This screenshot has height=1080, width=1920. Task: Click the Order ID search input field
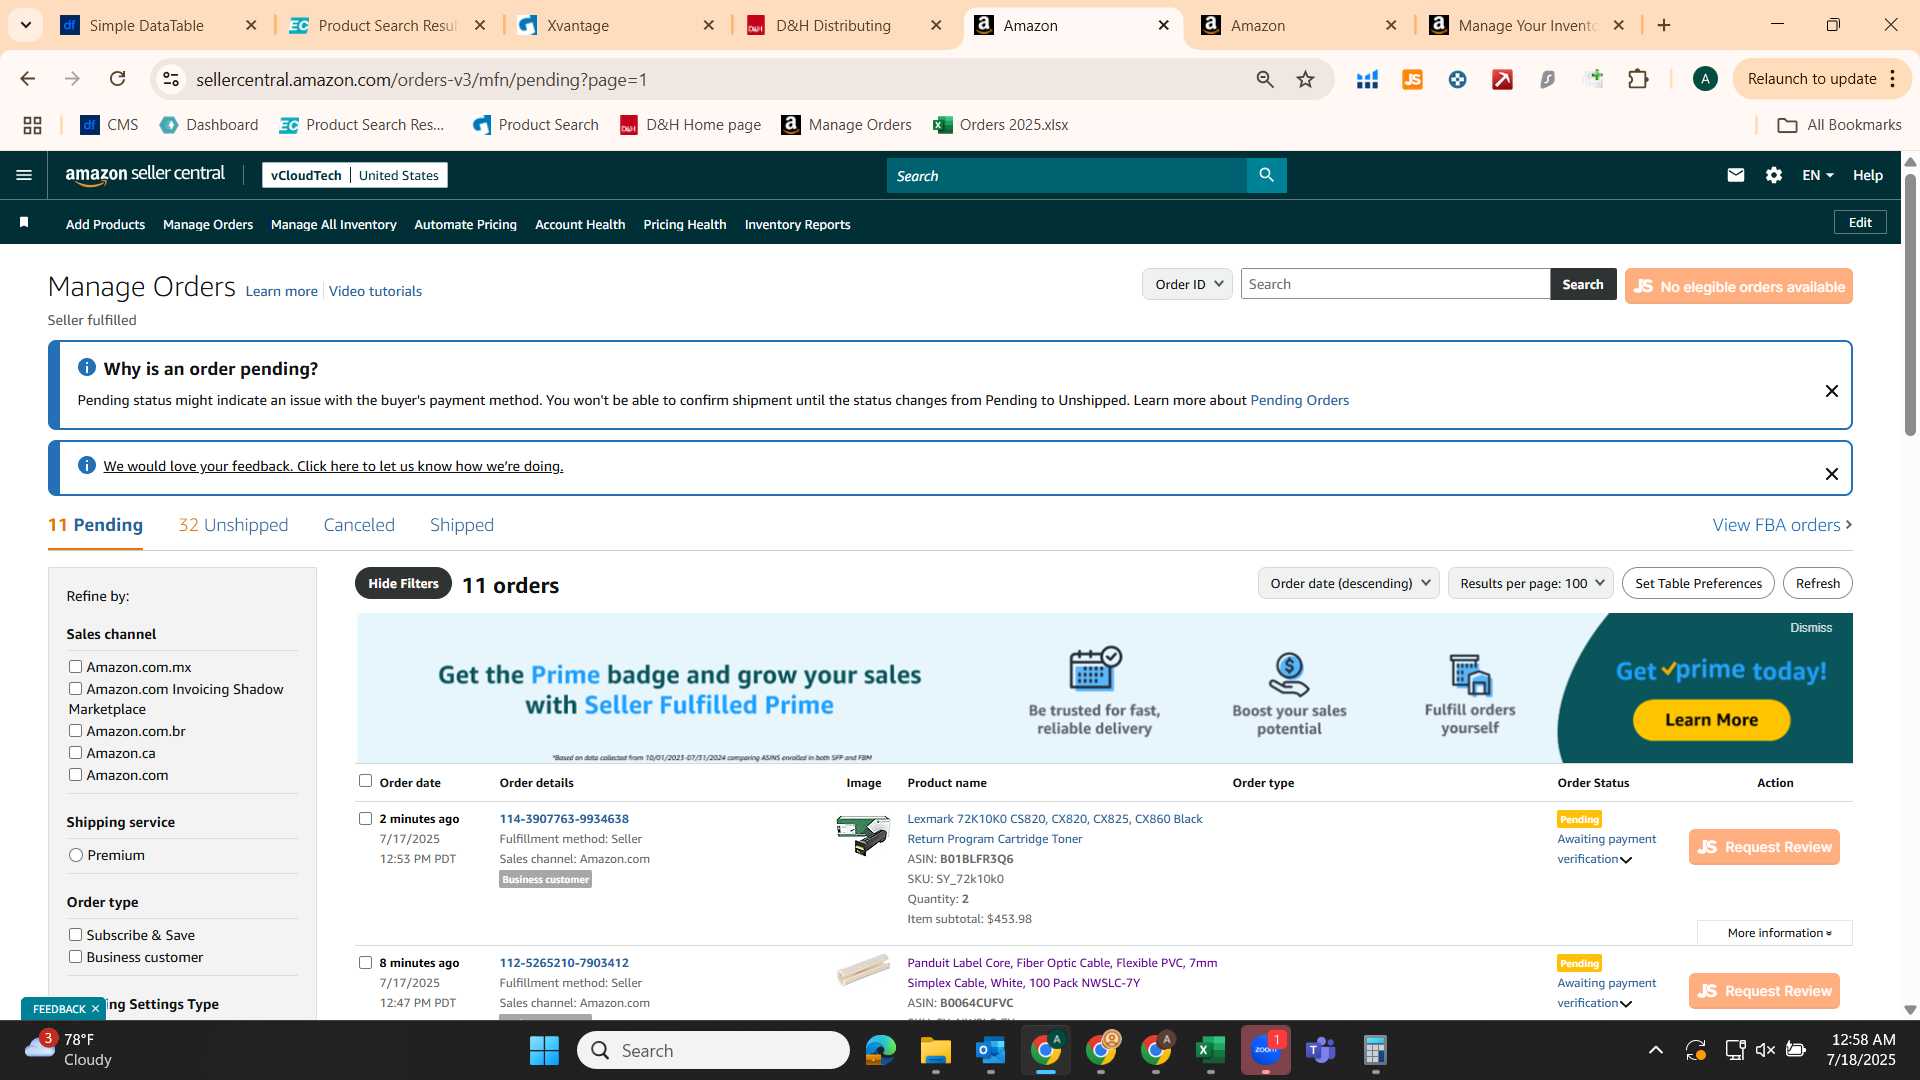pyautogui.click(x=1395, y=284)
